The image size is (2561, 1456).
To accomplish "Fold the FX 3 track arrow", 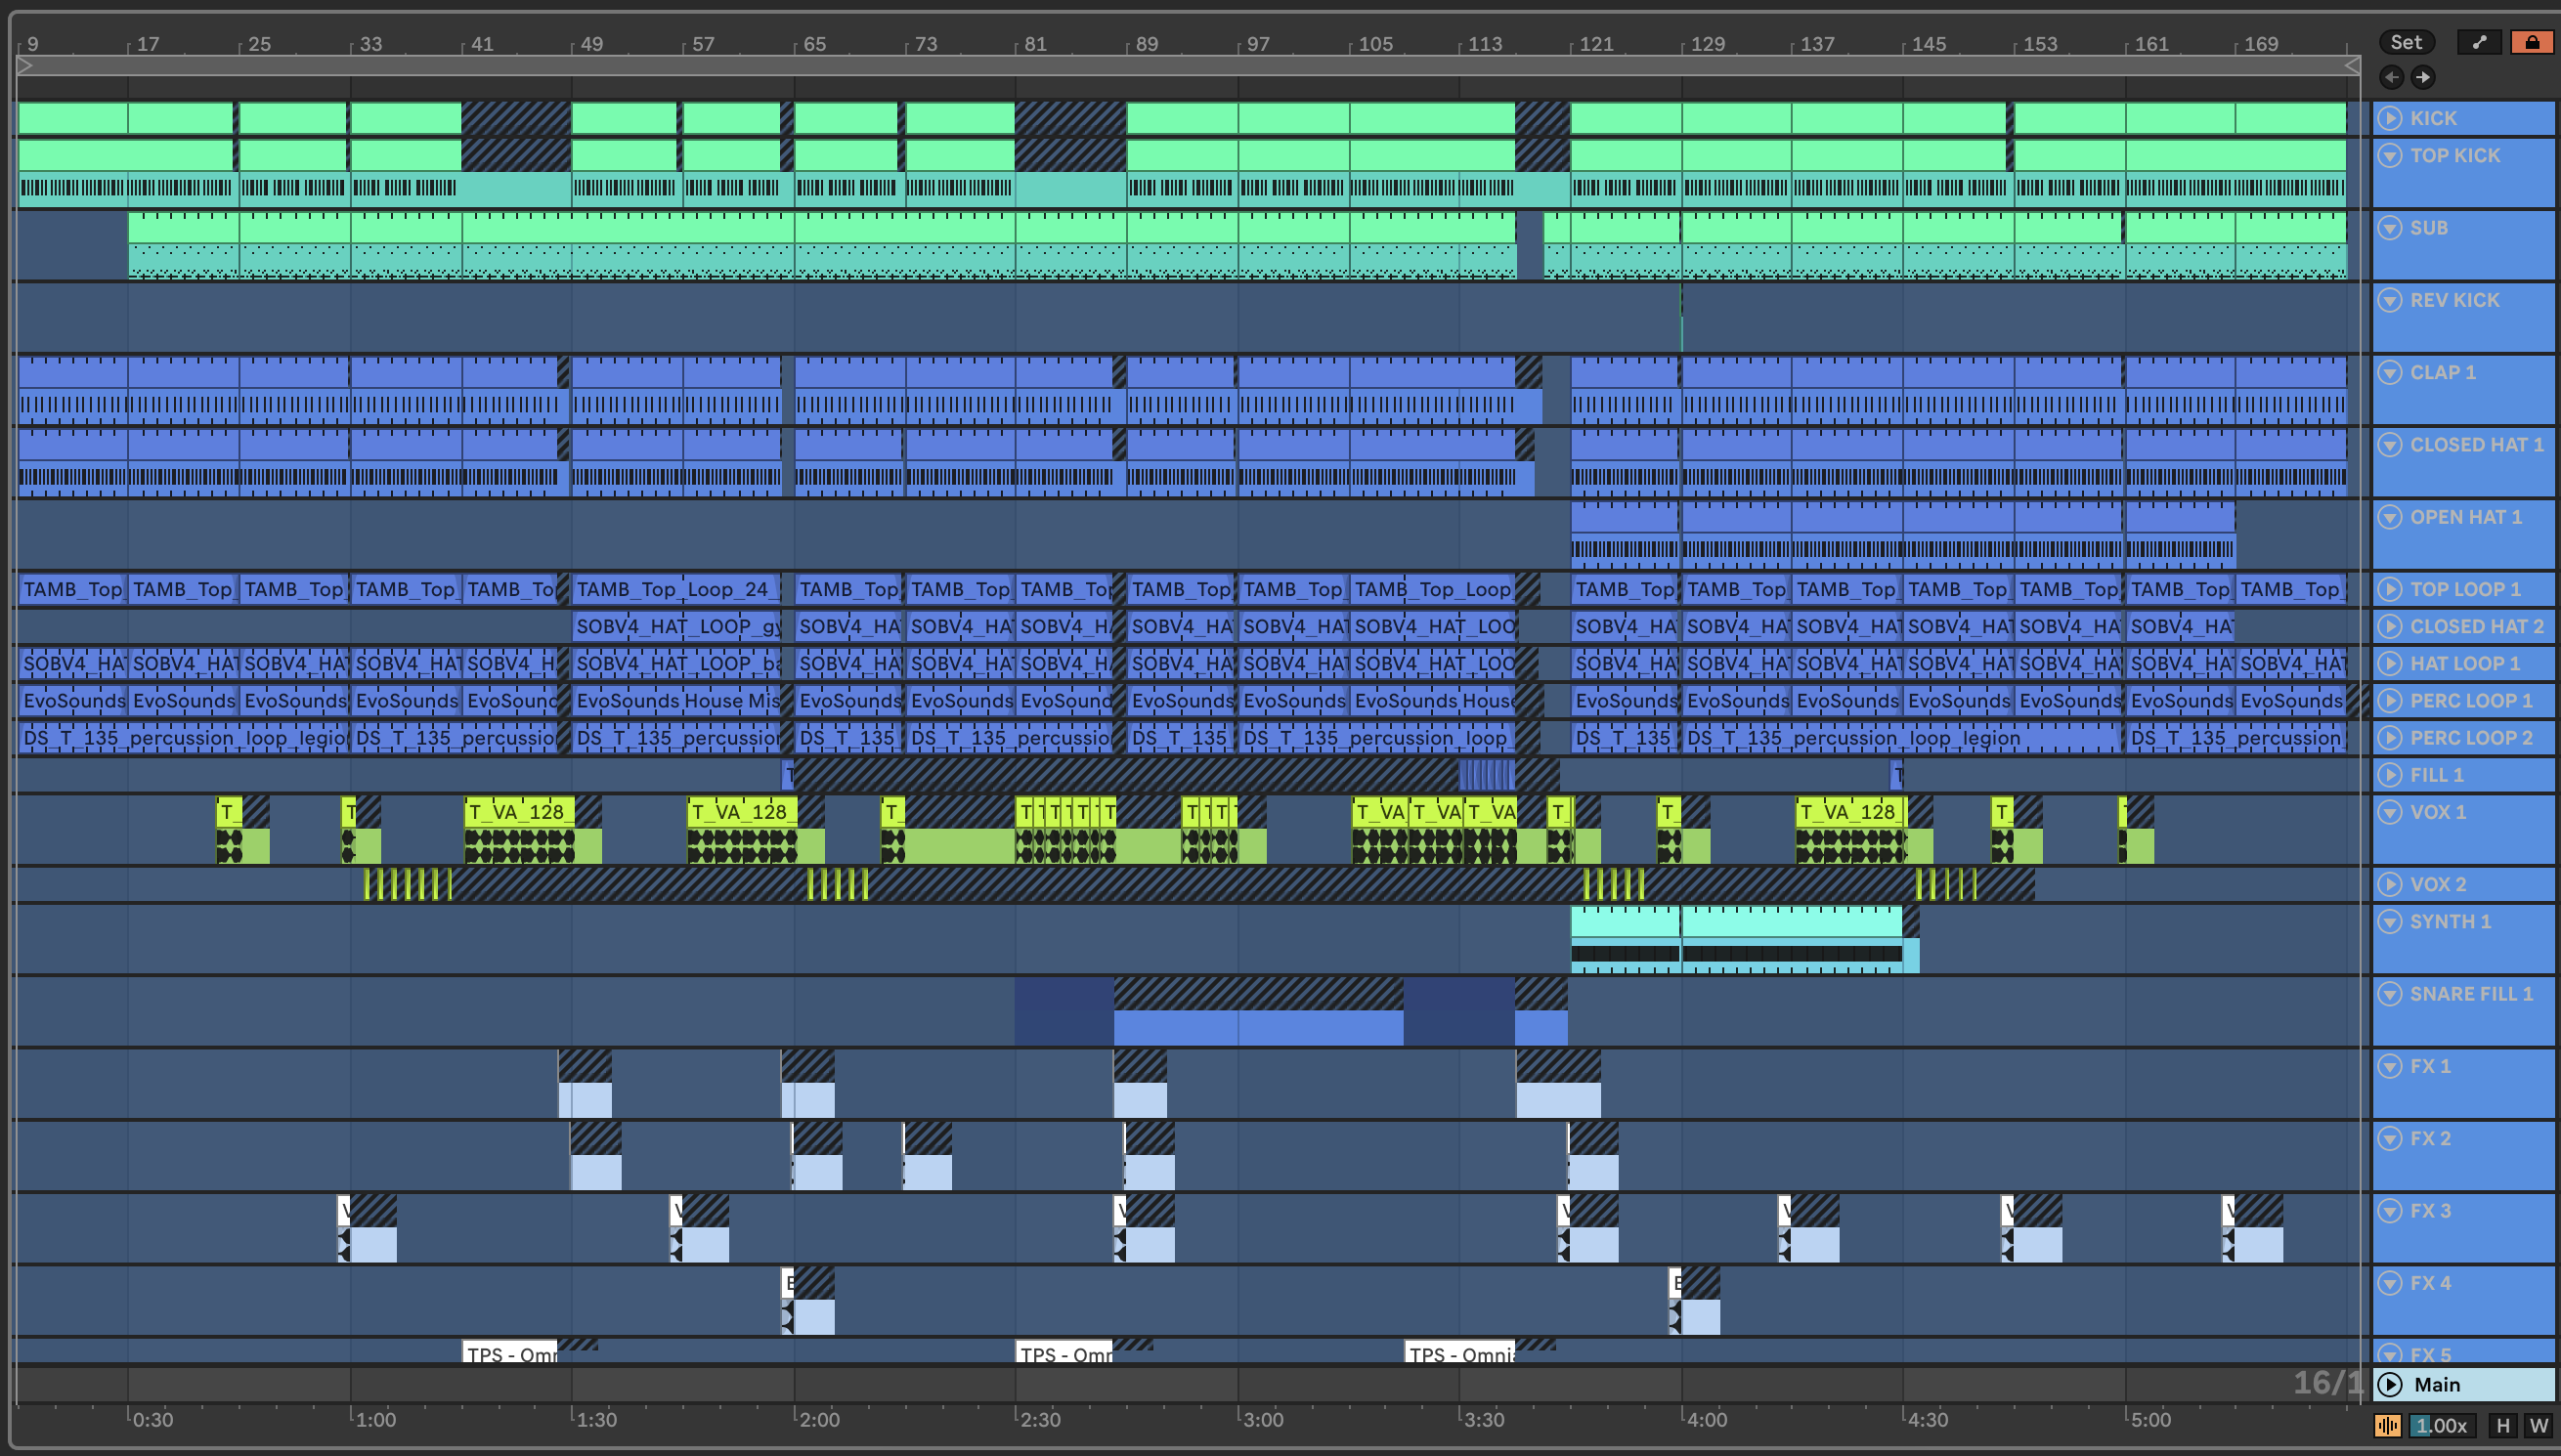I will [2390, 1211].
